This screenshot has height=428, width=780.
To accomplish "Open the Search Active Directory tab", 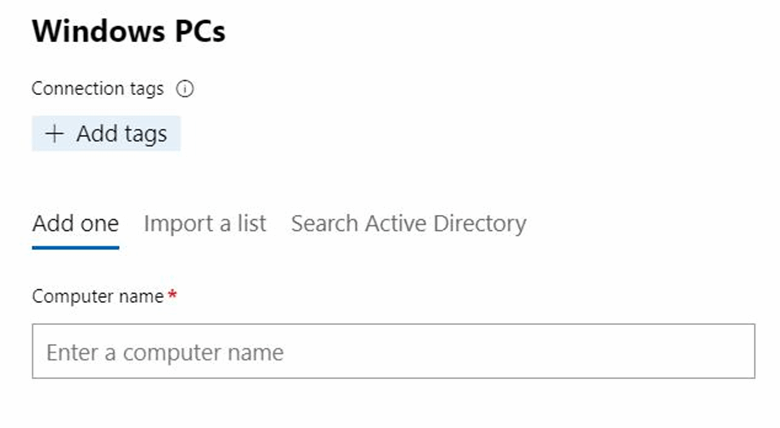I will (x=408, y=223).
